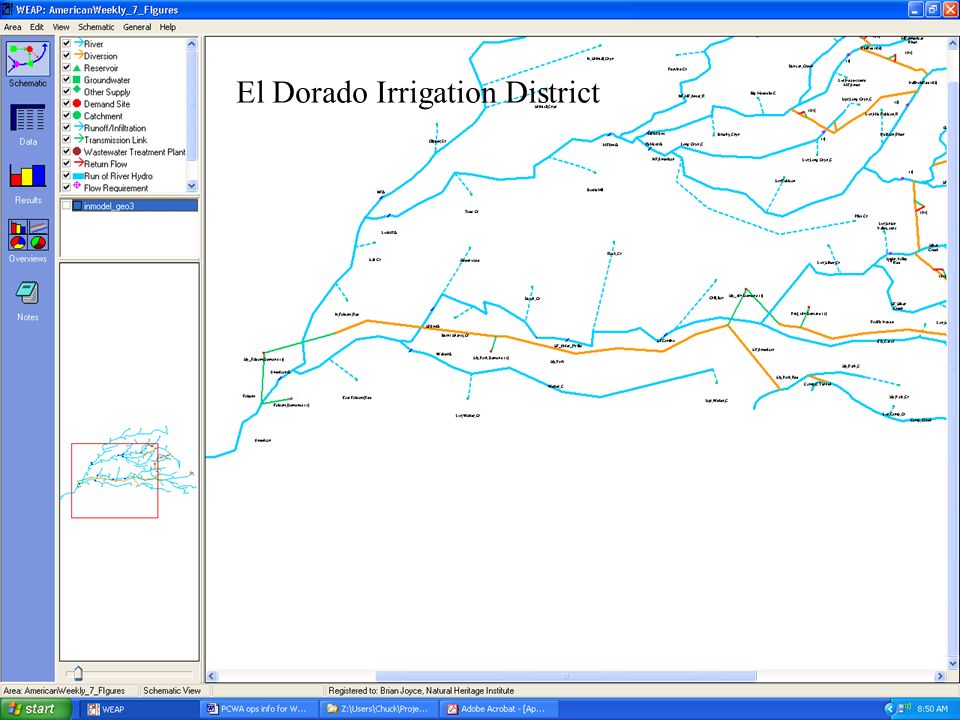
Task: Toggle the Return Flow checkbox
Action: click(66, 163)
